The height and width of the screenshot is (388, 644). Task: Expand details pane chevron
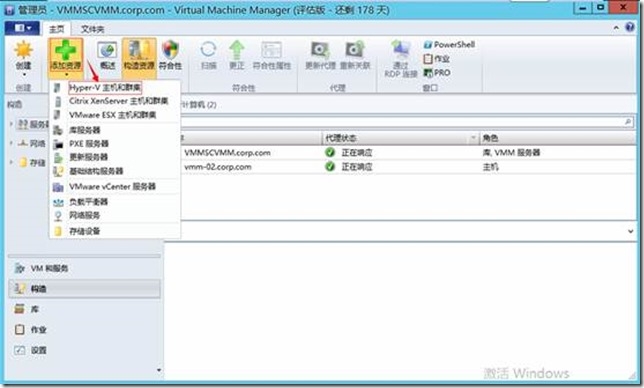630,231
